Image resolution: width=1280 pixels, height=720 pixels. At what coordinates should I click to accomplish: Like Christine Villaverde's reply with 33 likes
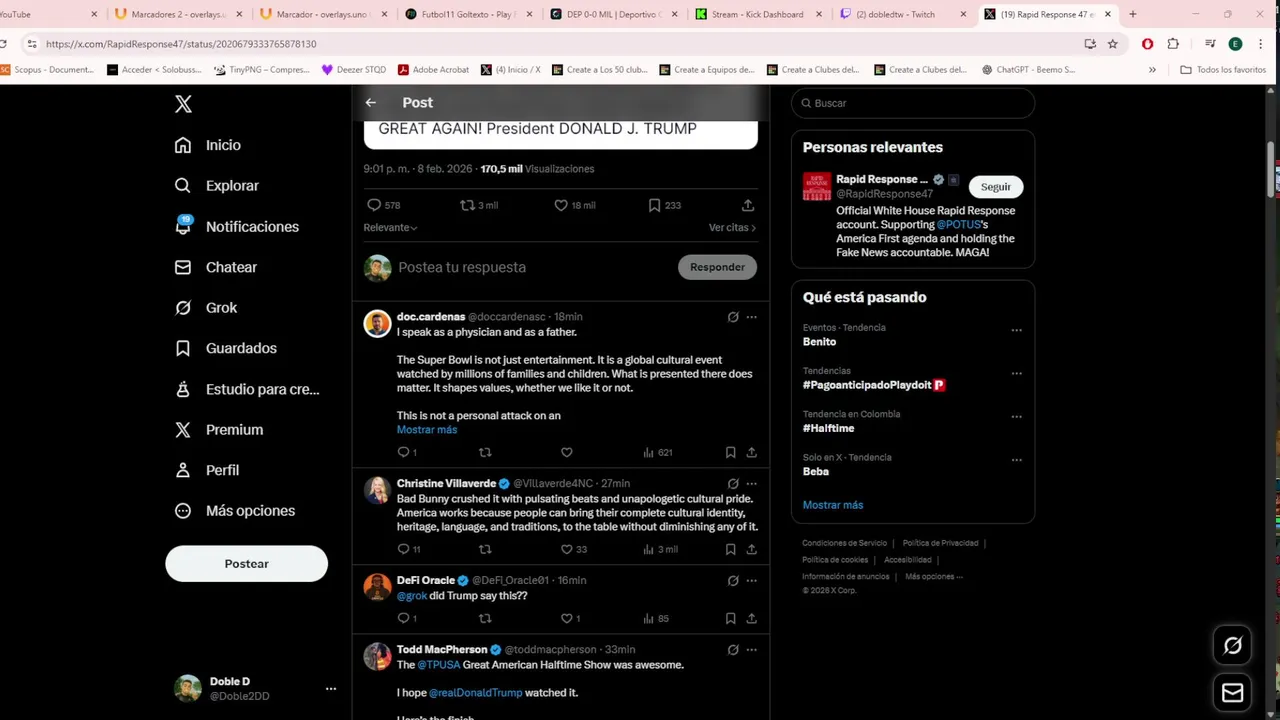tap(573, 550)
